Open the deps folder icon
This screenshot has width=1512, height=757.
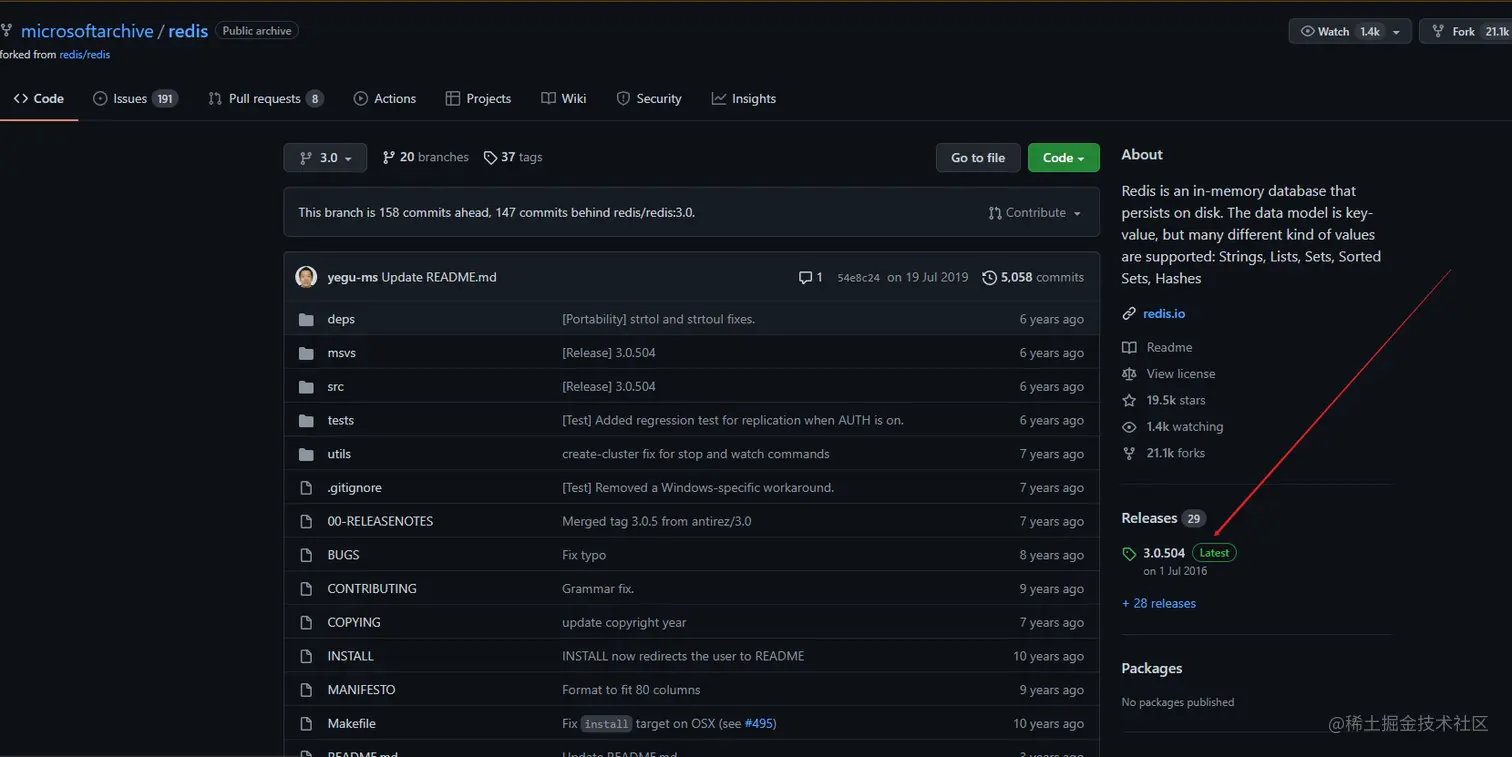click(x=306, y=319)
